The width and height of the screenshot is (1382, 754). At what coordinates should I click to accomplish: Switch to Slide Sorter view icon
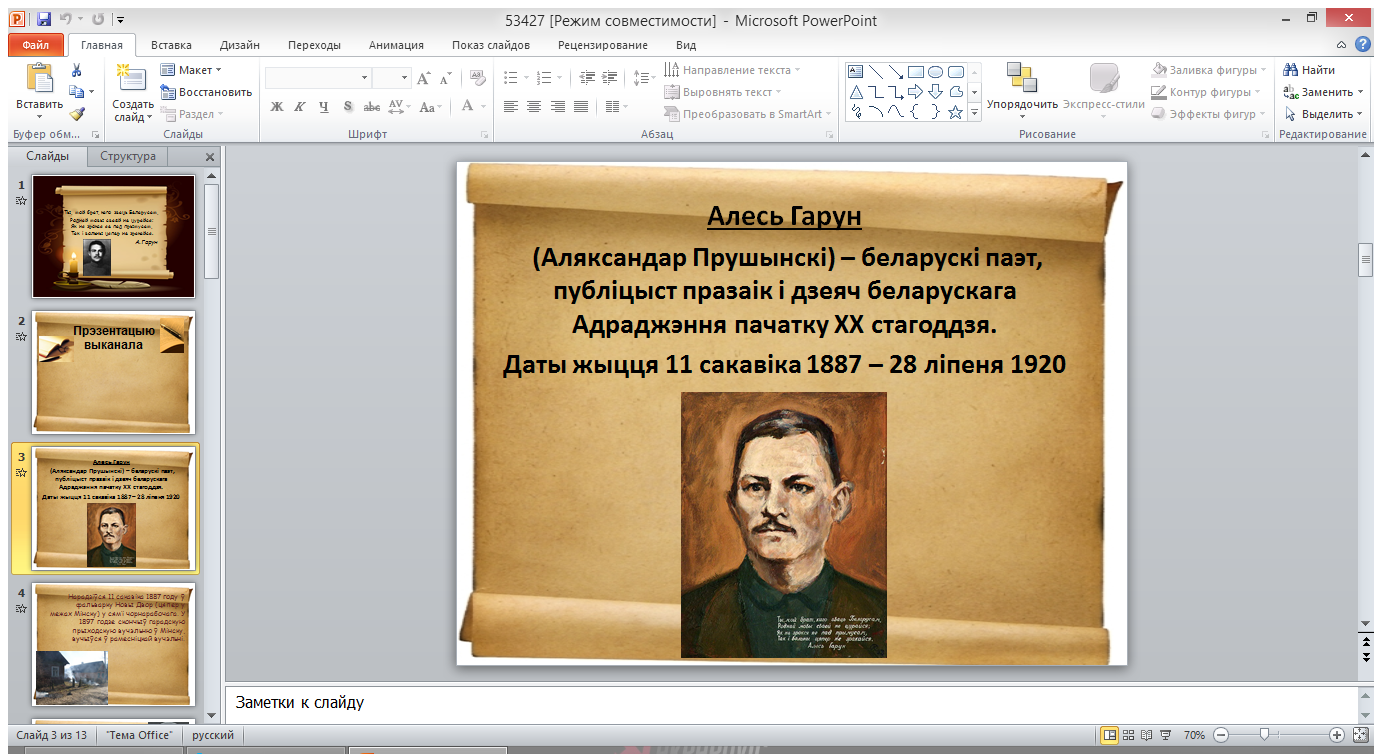point(1128,735)
